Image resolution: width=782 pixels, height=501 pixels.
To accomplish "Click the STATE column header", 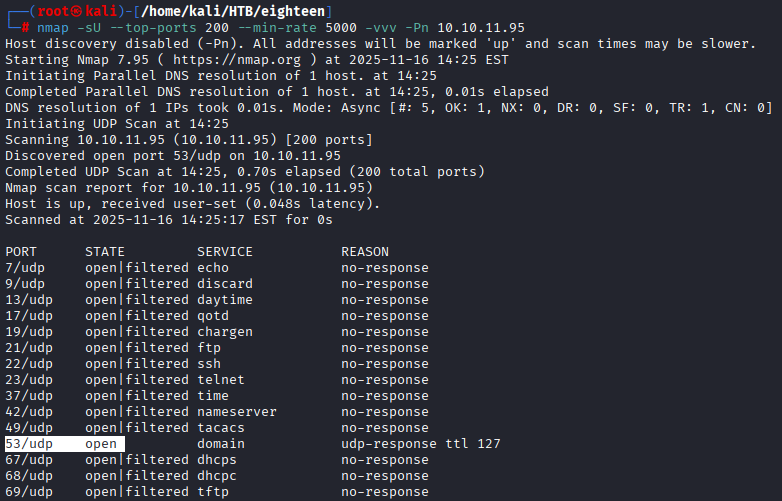I will pyautogui.click(x=104, y=251).
